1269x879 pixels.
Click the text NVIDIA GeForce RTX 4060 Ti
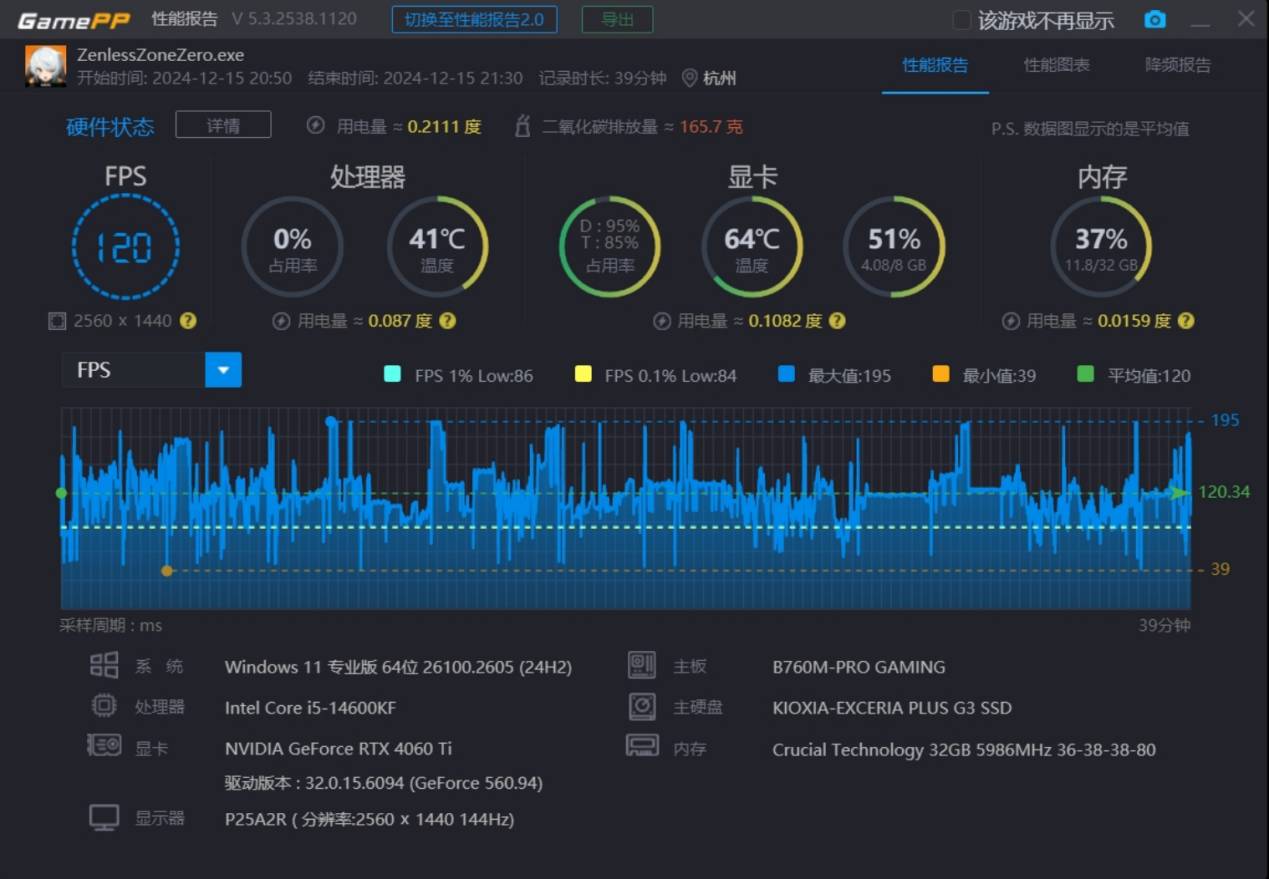(x=338, y=749)
